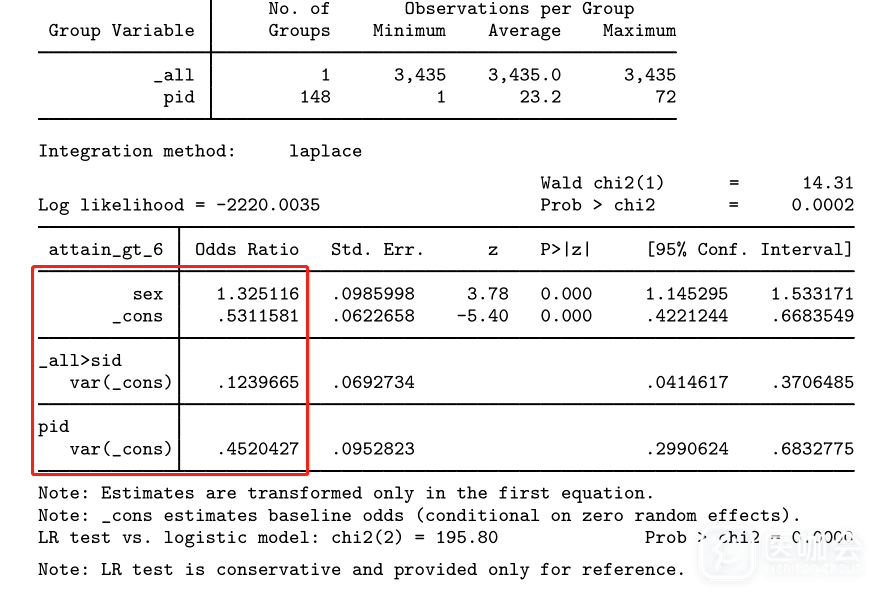
Task: Click the '_all>sid' random effects label
Action: 80,360
